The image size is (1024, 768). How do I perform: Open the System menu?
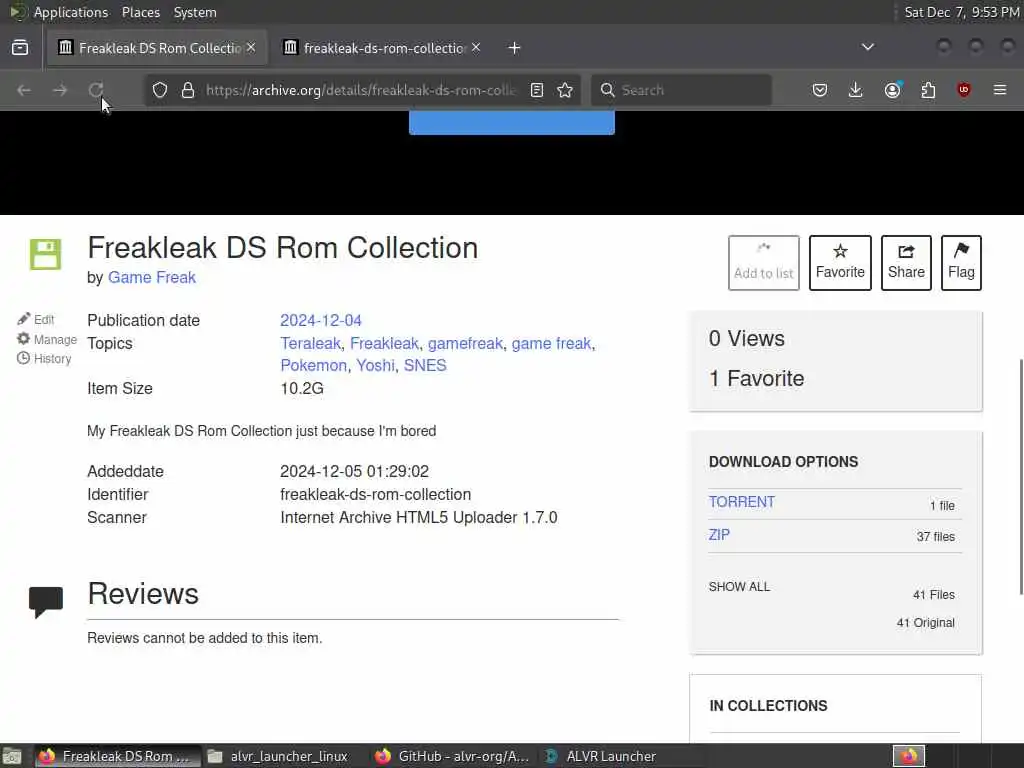tap(195, 12)
